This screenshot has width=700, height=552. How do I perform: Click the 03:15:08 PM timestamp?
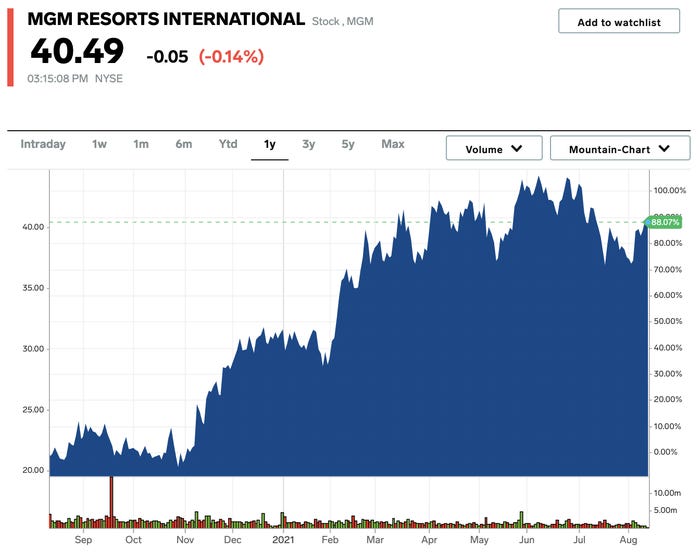[x=58, y=79]
